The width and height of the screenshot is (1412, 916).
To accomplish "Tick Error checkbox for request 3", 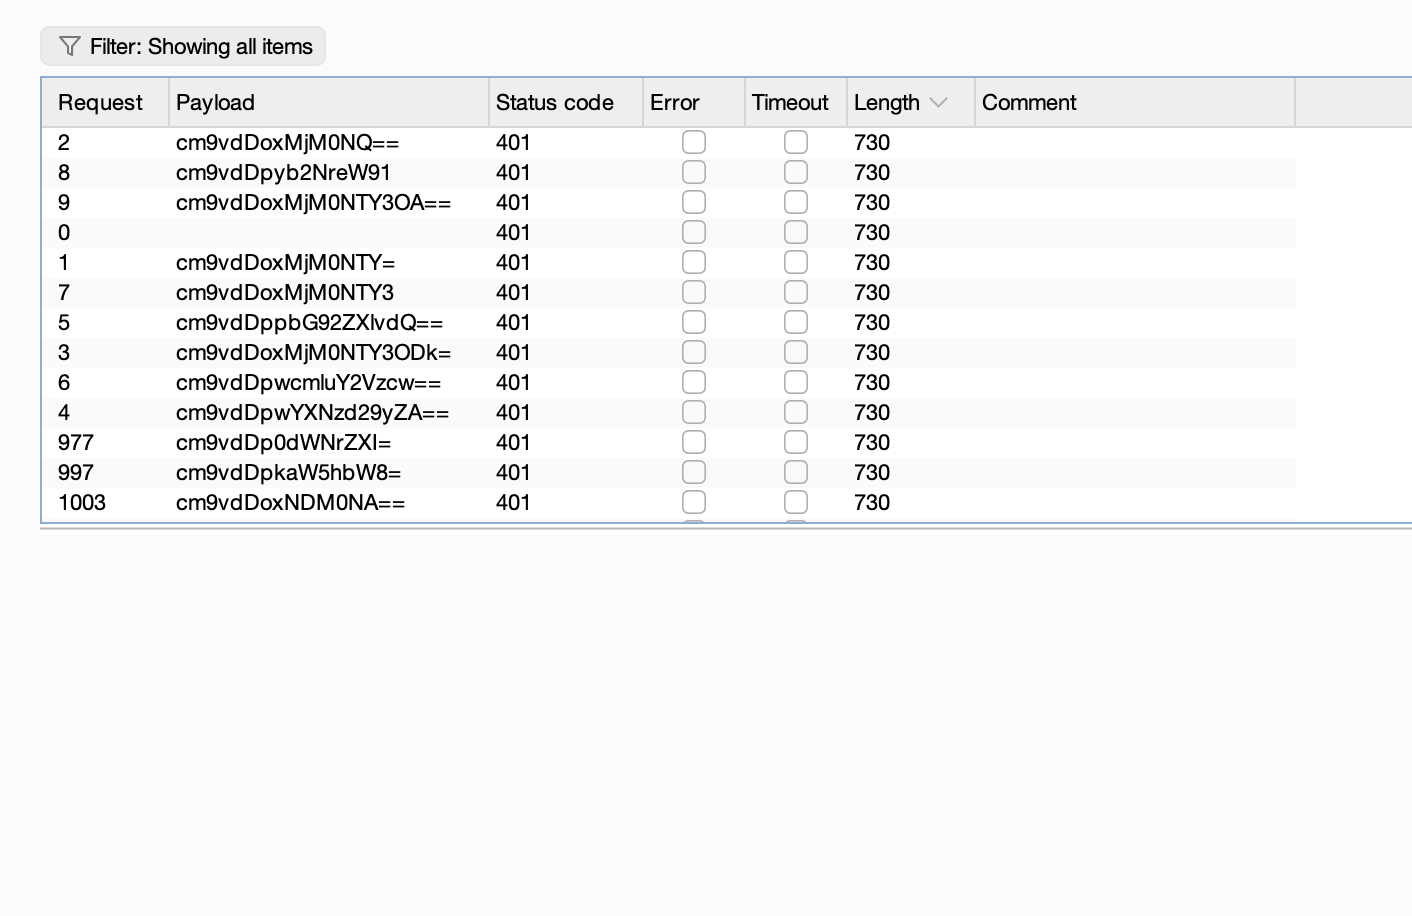I will pos(694,352).
